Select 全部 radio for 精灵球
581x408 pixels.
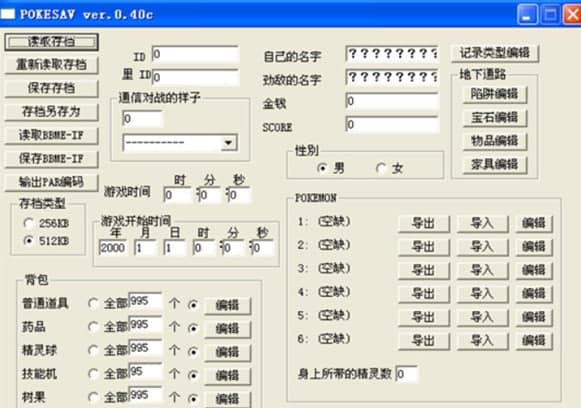pos(93,351)
